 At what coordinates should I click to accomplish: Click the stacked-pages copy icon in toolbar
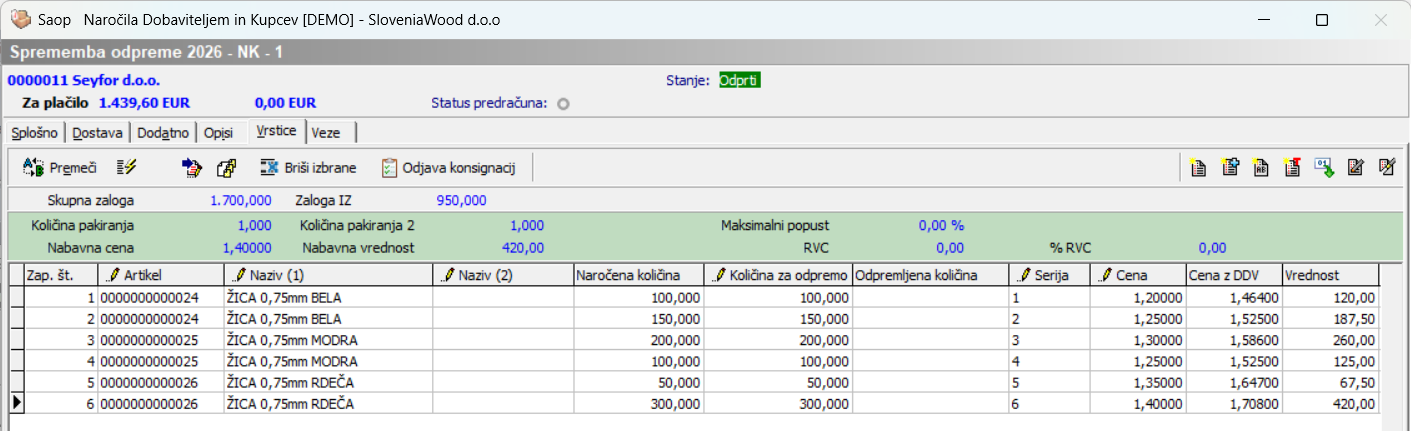click(x=226, y=168)
